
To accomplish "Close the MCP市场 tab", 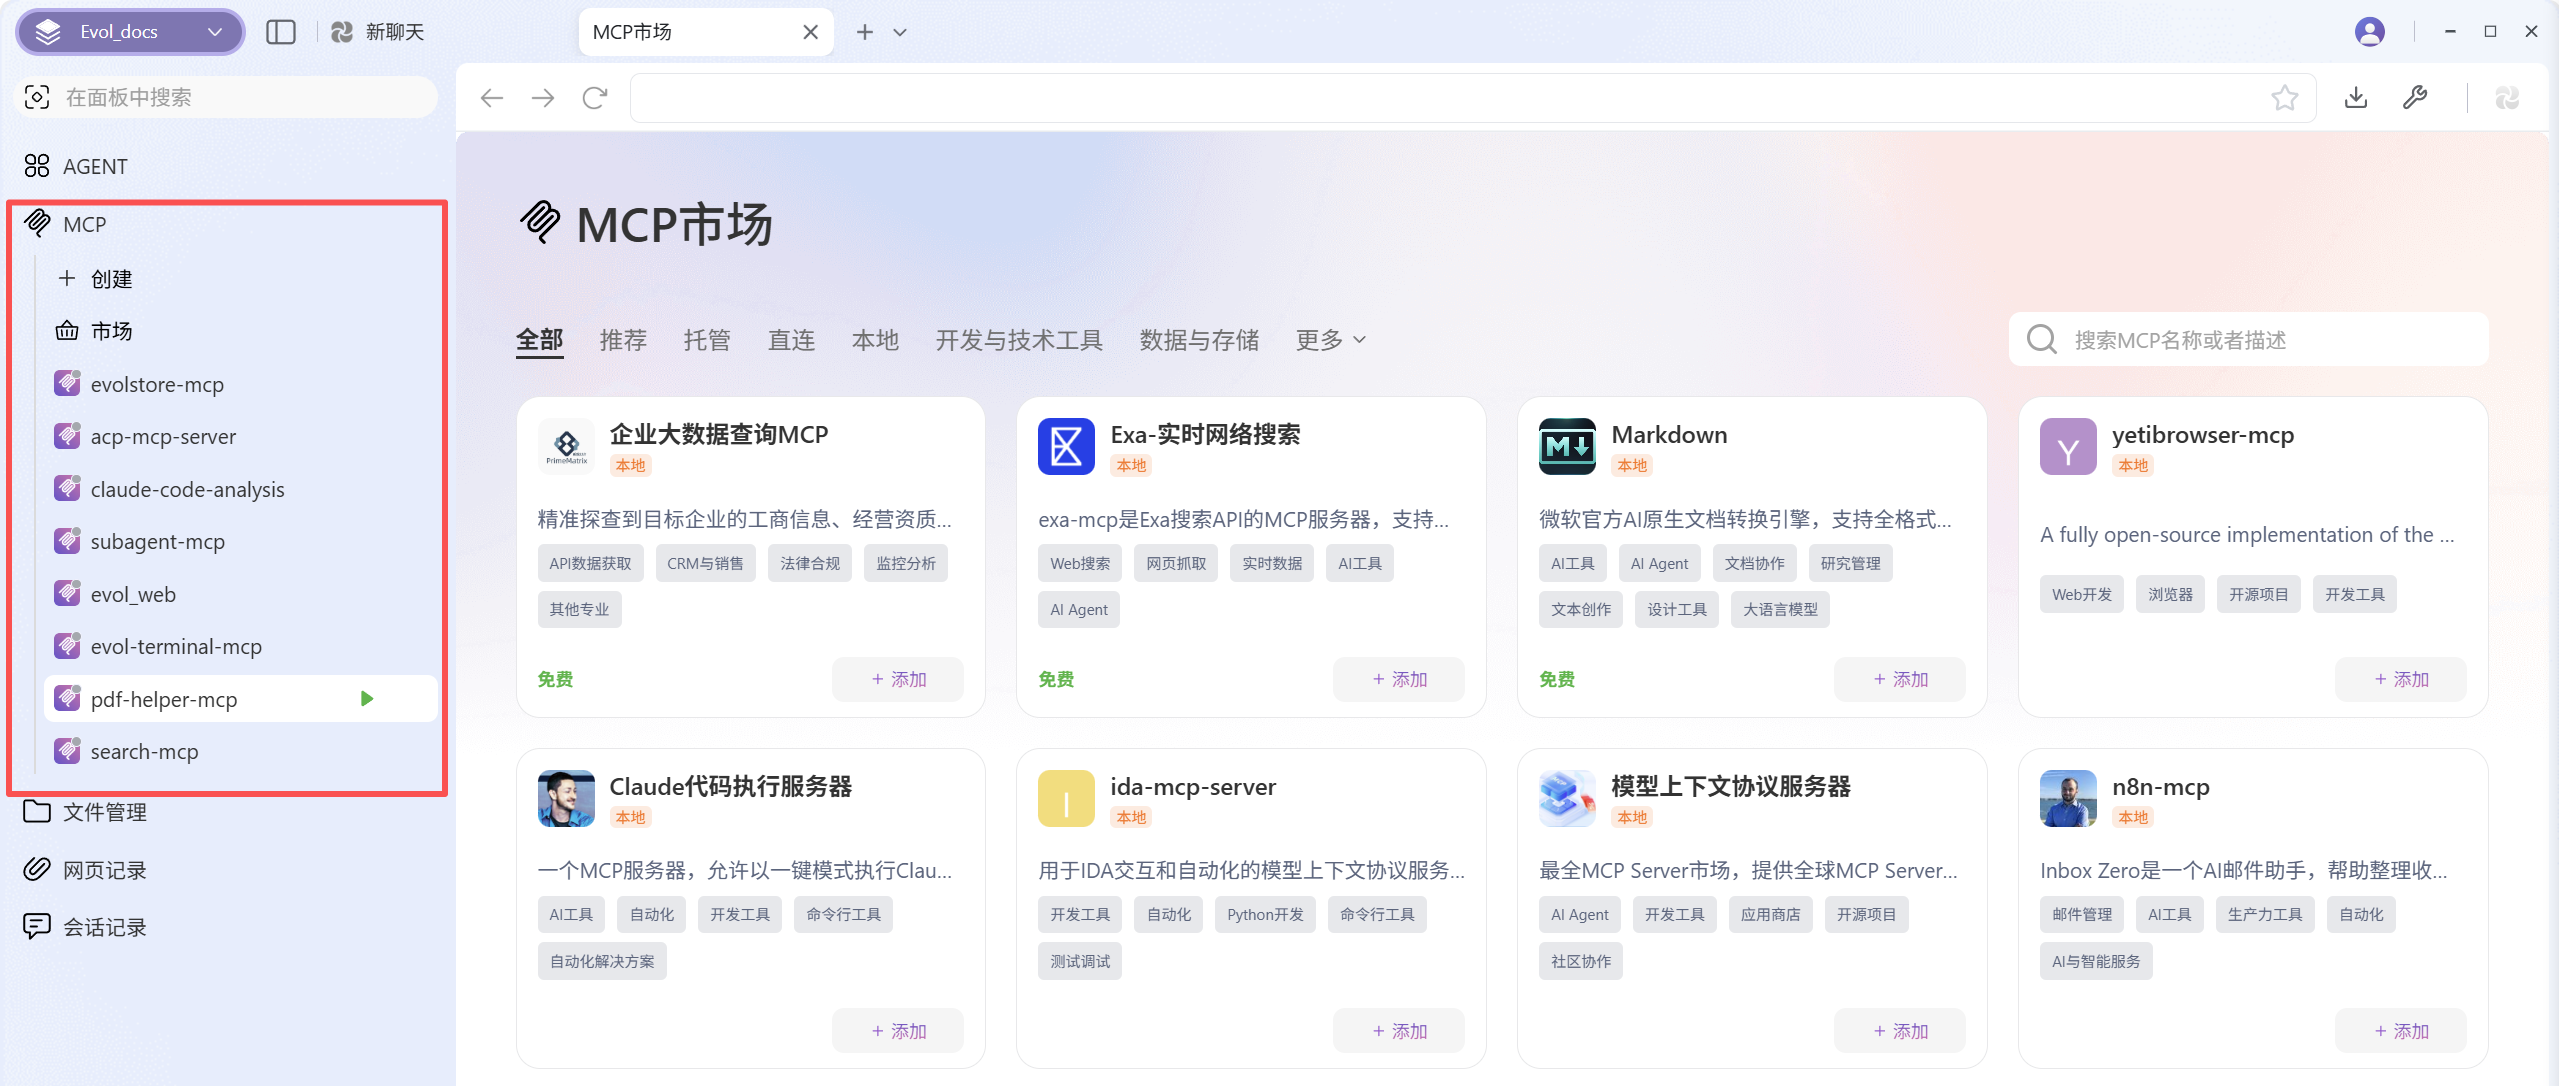I will tap(810, 32).
